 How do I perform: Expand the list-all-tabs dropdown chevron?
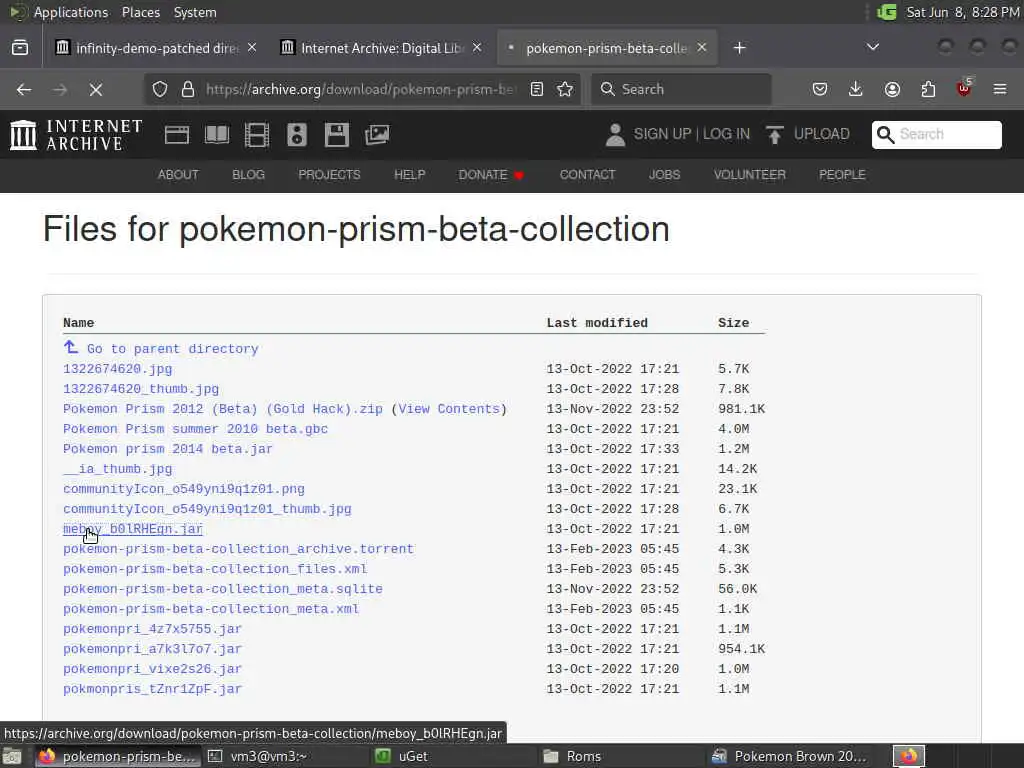pyautogui.click(x=872, y=47)
